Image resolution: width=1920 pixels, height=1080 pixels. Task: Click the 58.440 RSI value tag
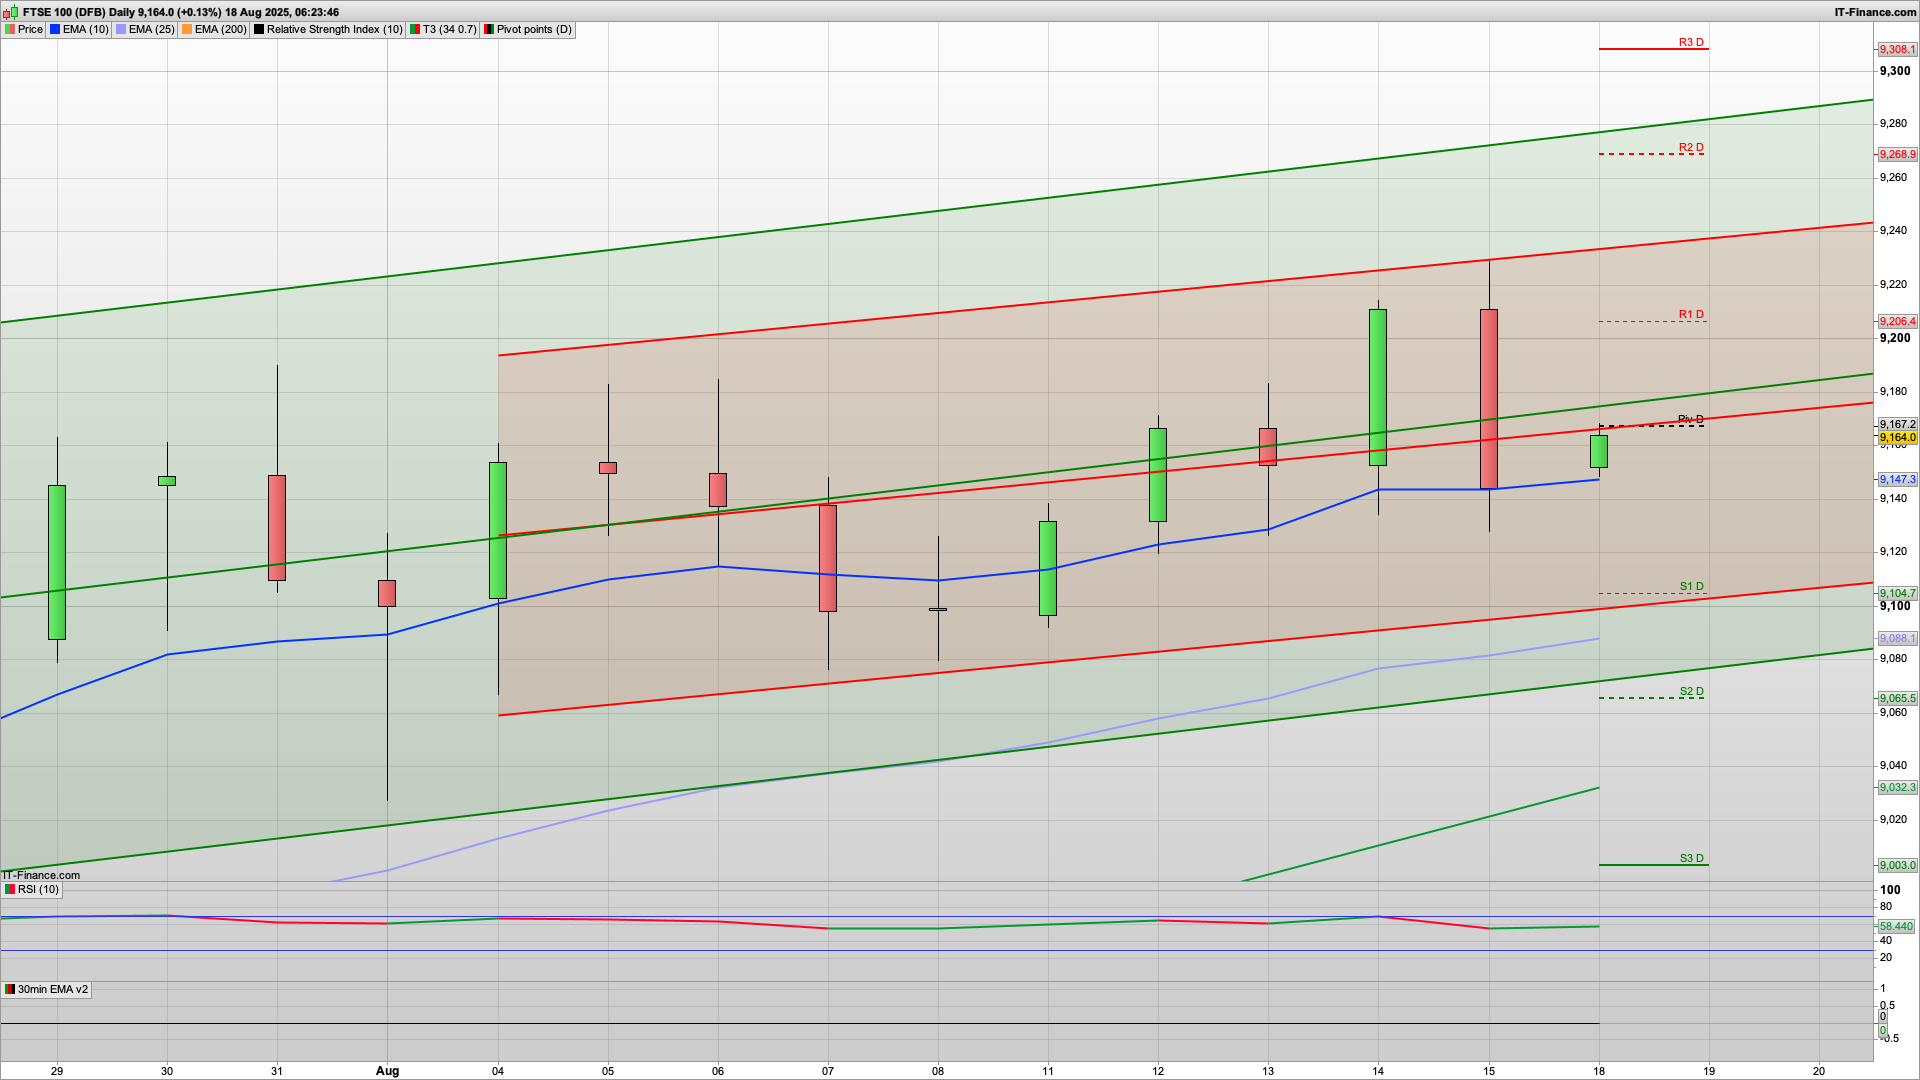pos(1896,927)
